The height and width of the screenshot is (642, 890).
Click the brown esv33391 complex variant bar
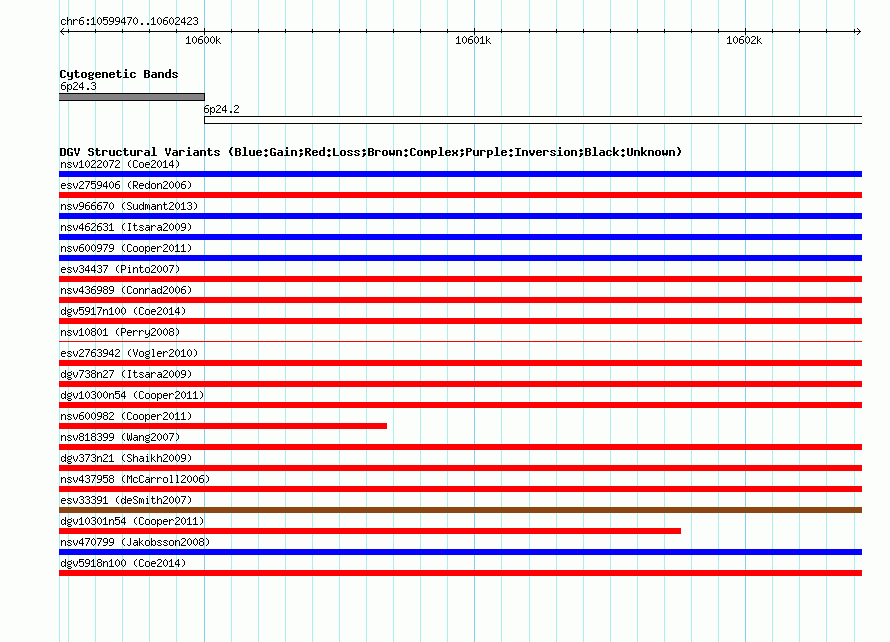(460, 510)
